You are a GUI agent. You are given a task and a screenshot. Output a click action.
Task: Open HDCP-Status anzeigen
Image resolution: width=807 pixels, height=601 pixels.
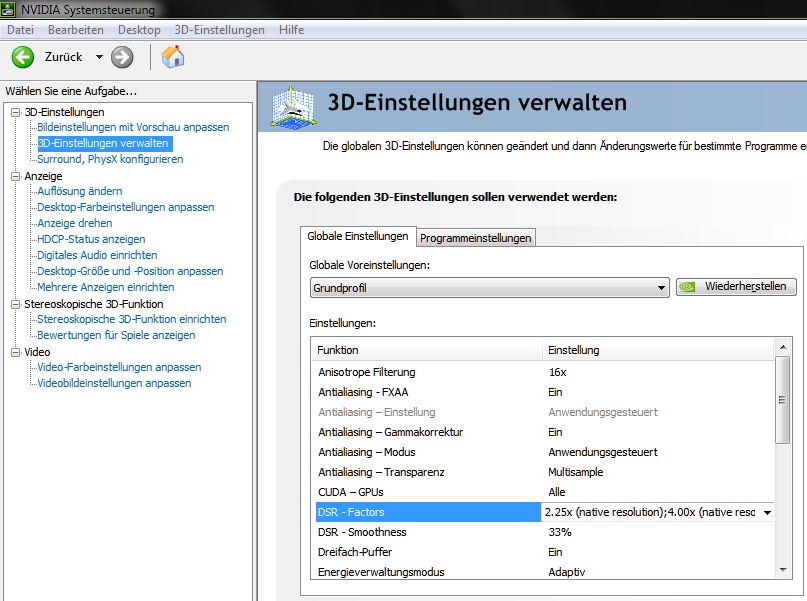[x=91, y=239]
